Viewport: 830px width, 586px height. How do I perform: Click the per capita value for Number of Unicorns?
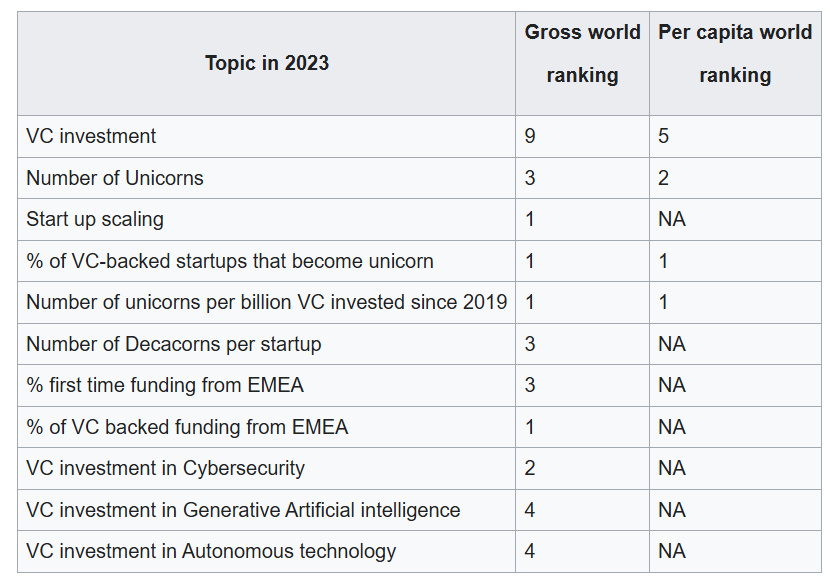(664, 178)
